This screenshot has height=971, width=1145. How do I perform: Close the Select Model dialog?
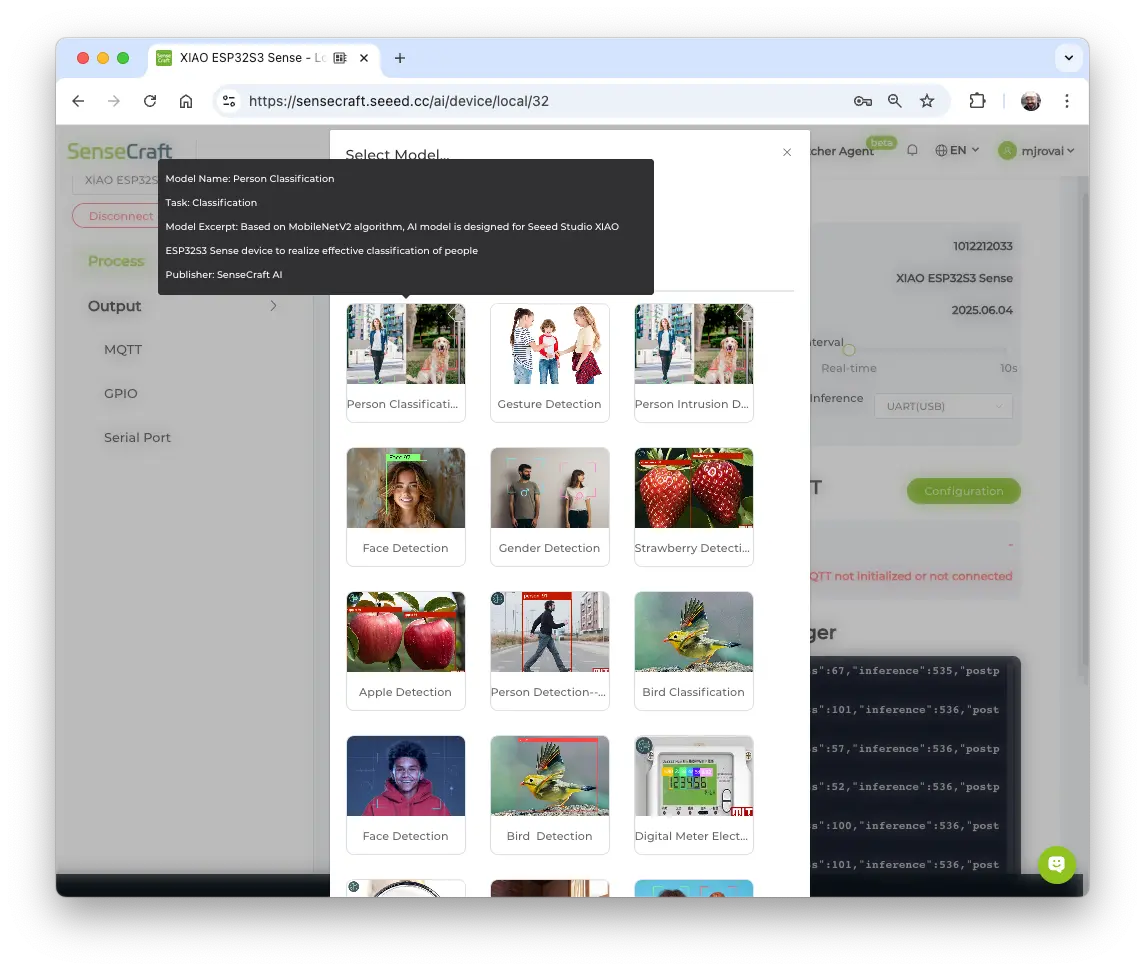coord(787,152)
